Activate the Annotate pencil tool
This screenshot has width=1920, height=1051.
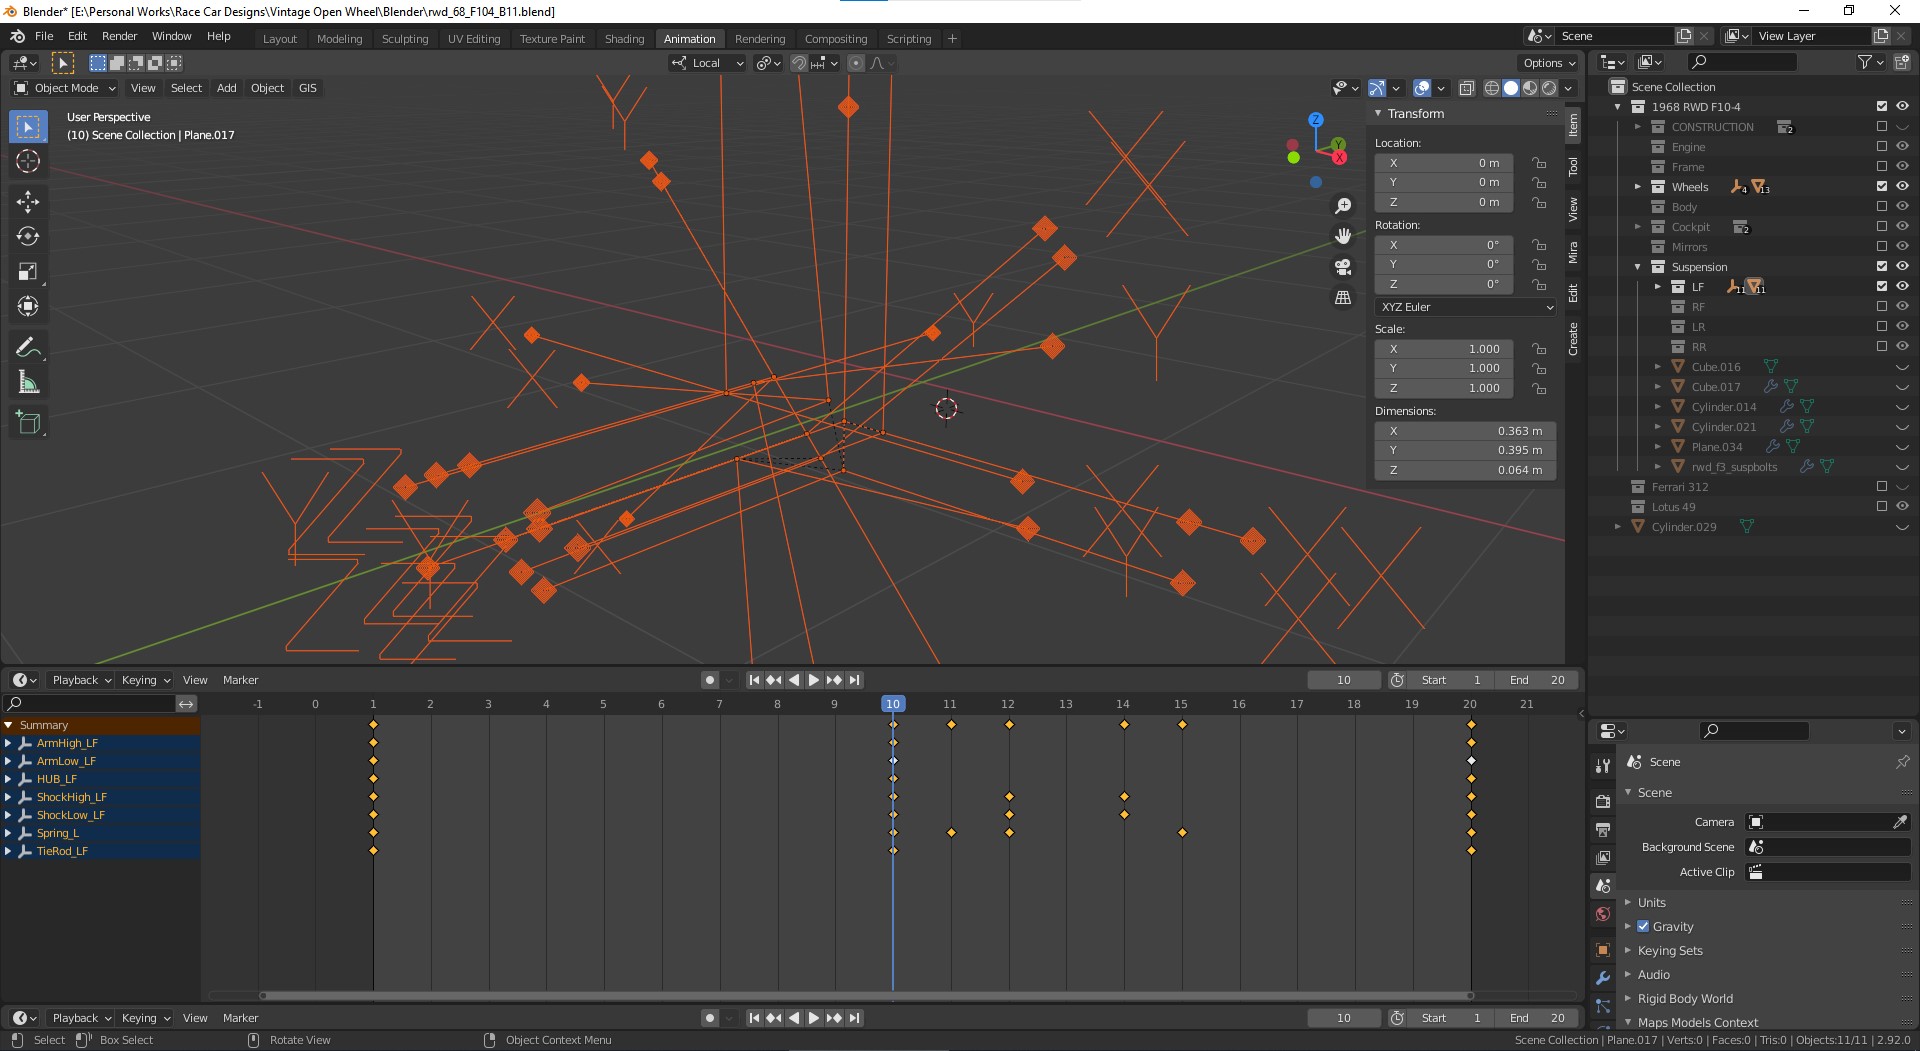point(28,347)
